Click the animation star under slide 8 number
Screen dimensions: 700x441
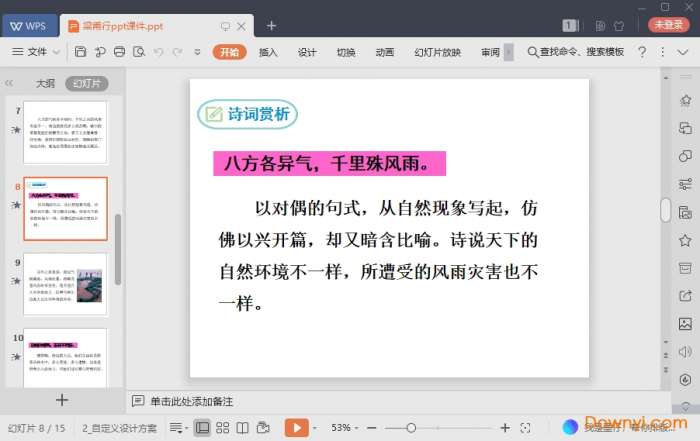coord(17,205)
